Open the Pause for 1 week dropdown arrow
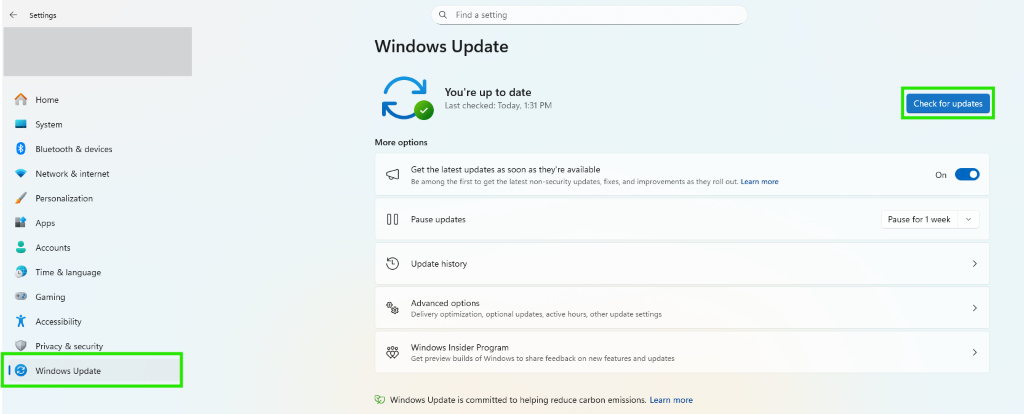Screen dimensions: 1024x414 click(968, 219)
